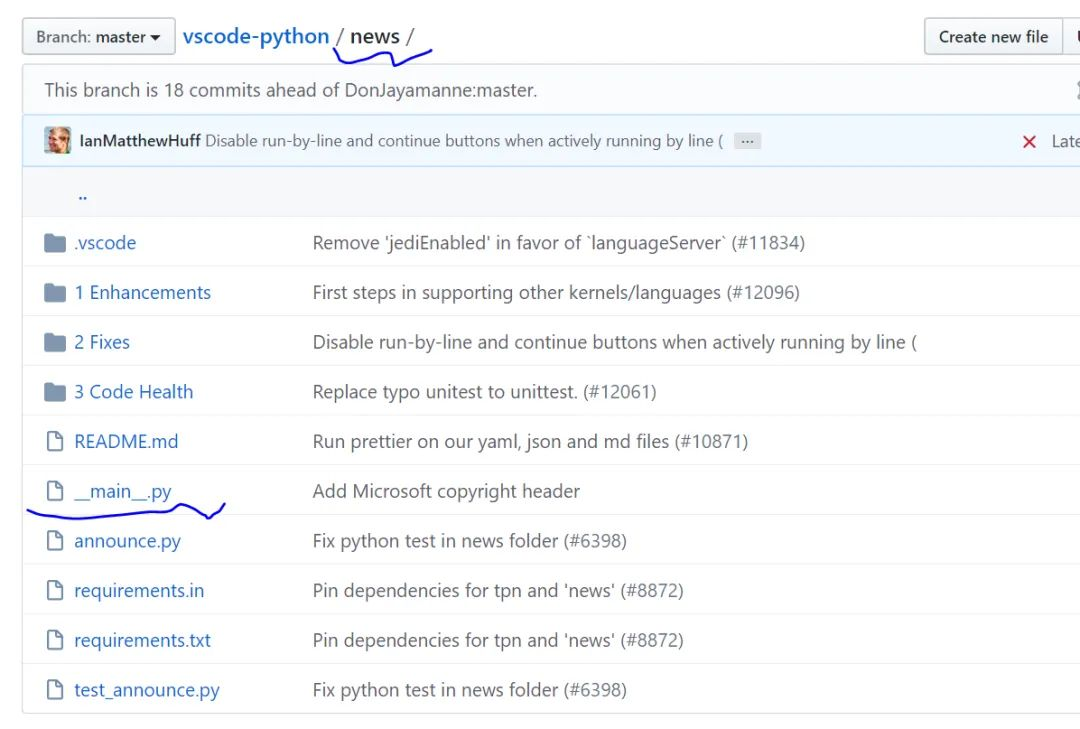Open the Branch: master dropdown
The width and height of the screenshot is (1080, 729).
coord(98,37)
